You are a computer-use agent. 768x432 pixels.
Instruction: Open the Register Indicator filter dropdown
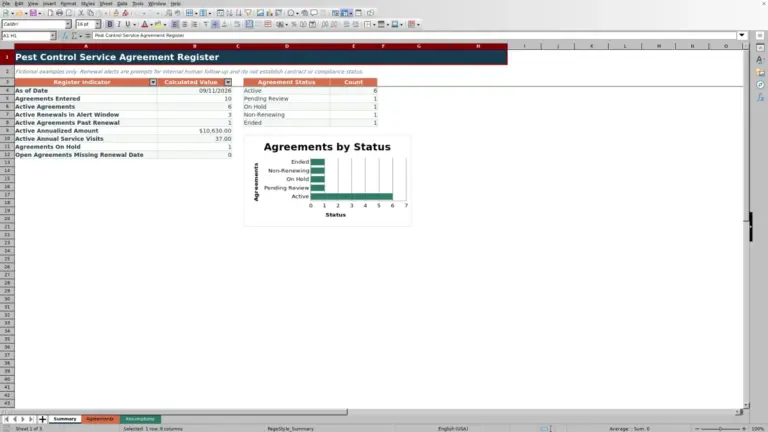pyautogui.click(x=153, y=82)
